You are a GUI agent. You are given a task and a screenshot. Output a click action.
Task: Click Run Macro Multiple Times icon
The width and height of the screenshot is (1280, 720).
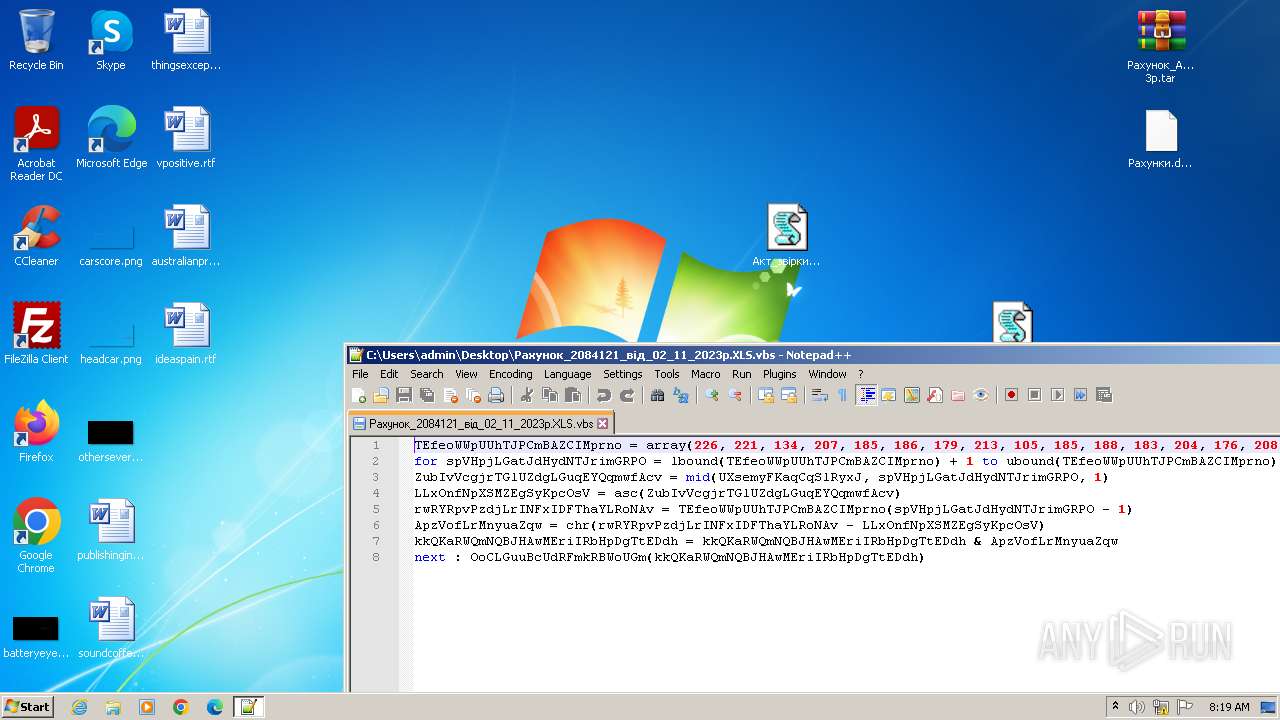(1080, 395)
